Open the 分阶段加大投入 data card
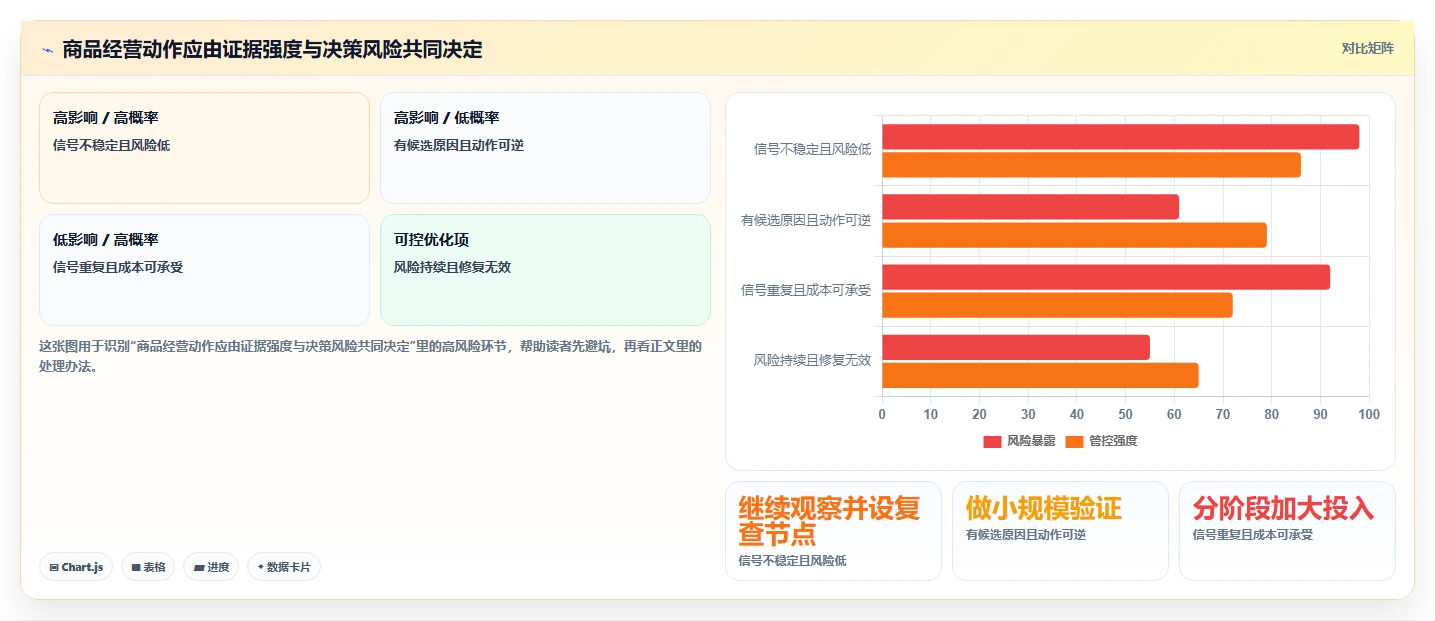Screen dimensions: 1435x621 coord(1287,531)
